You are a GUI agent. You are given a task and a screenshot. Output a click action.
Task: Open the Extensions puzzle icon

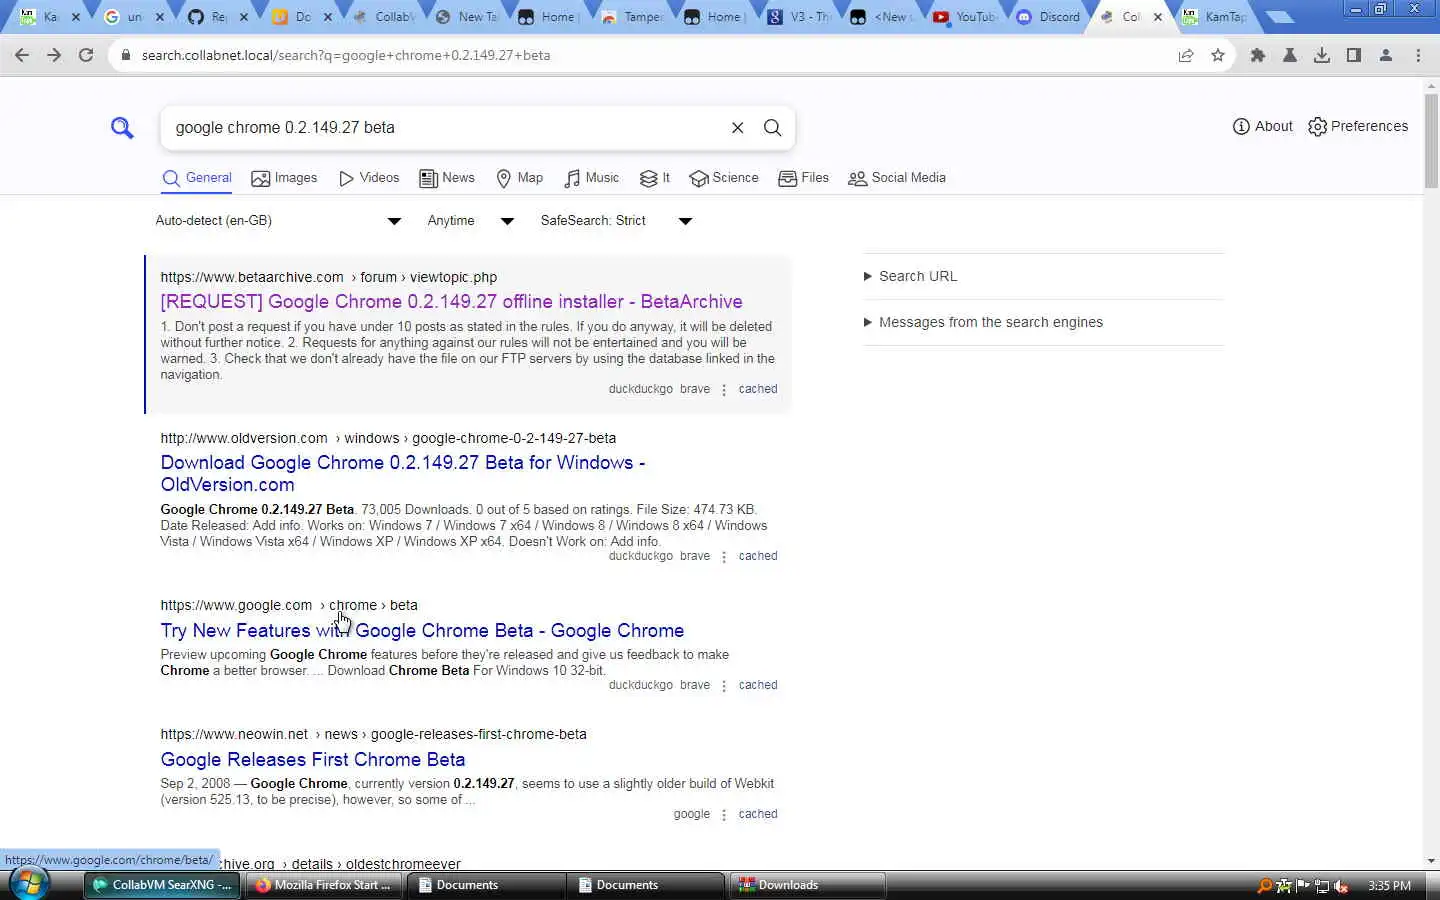(1258, 55)
